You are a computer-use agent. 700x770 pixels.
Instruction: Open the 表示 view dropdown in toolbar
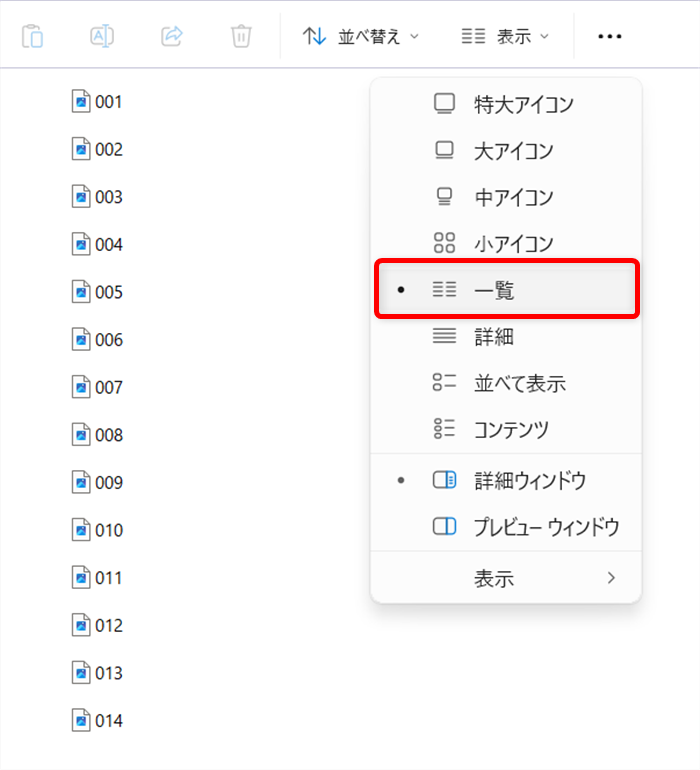[505, 36]
